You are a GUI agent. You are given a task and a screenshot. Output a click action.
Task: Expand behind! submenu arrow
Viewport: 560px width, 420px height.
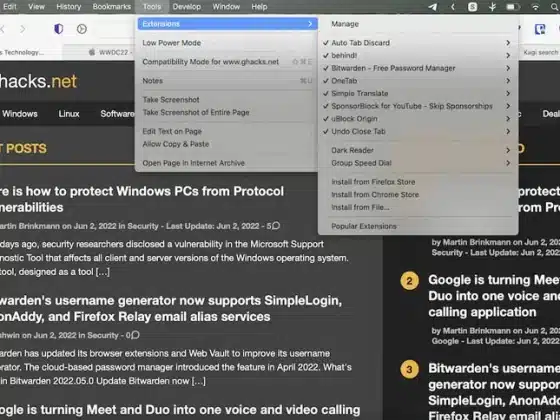pyautogui.click(x=508, y=56)
